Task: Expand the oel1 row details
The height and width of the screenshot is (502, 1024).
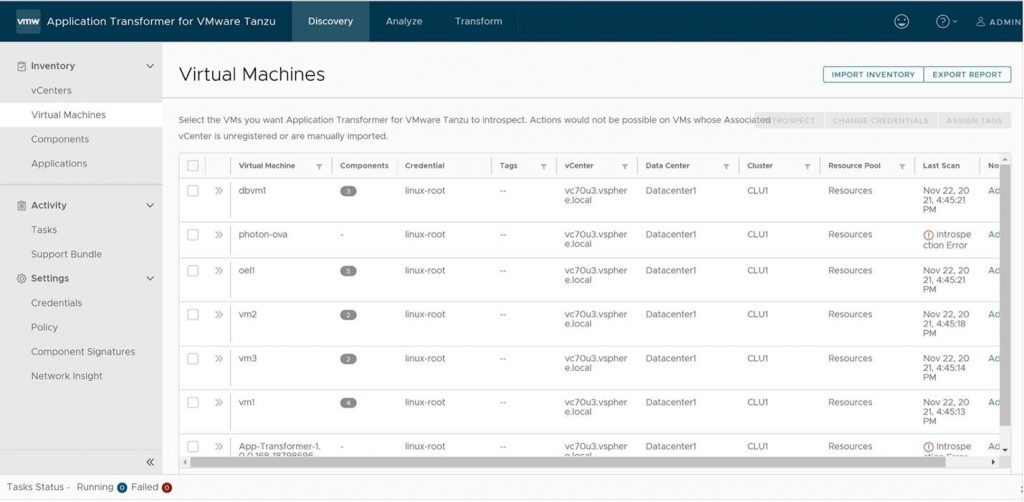Action: [x=219, y=270]
